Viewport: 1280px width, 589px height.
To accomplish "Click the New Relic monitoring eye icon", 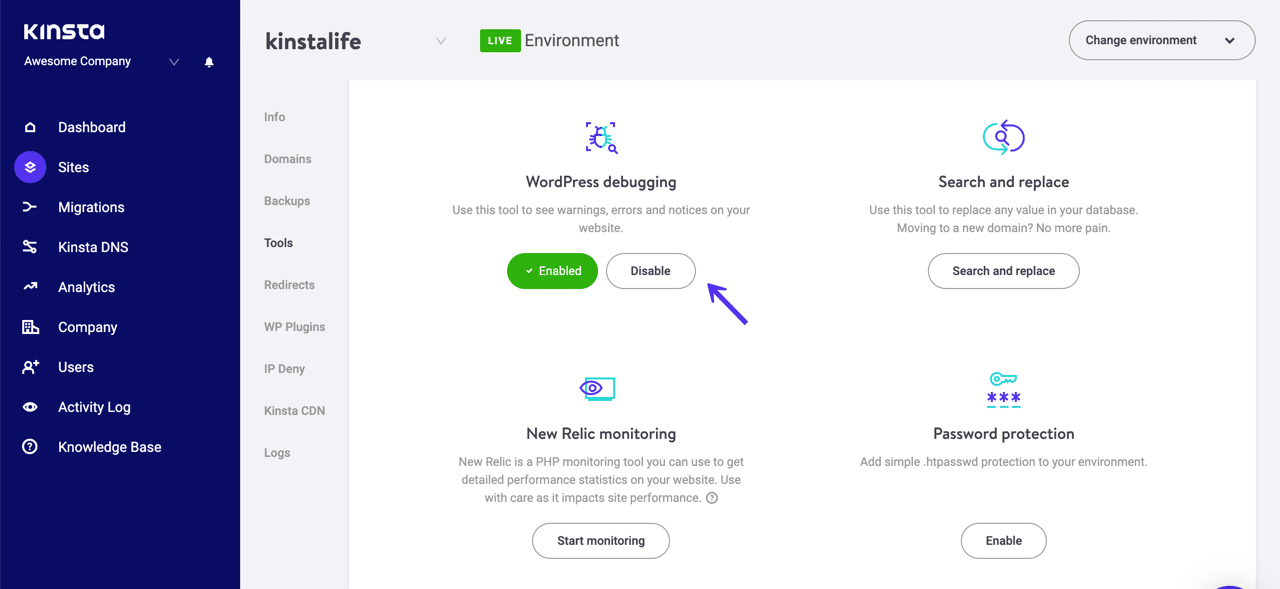I will pos(598,388).
